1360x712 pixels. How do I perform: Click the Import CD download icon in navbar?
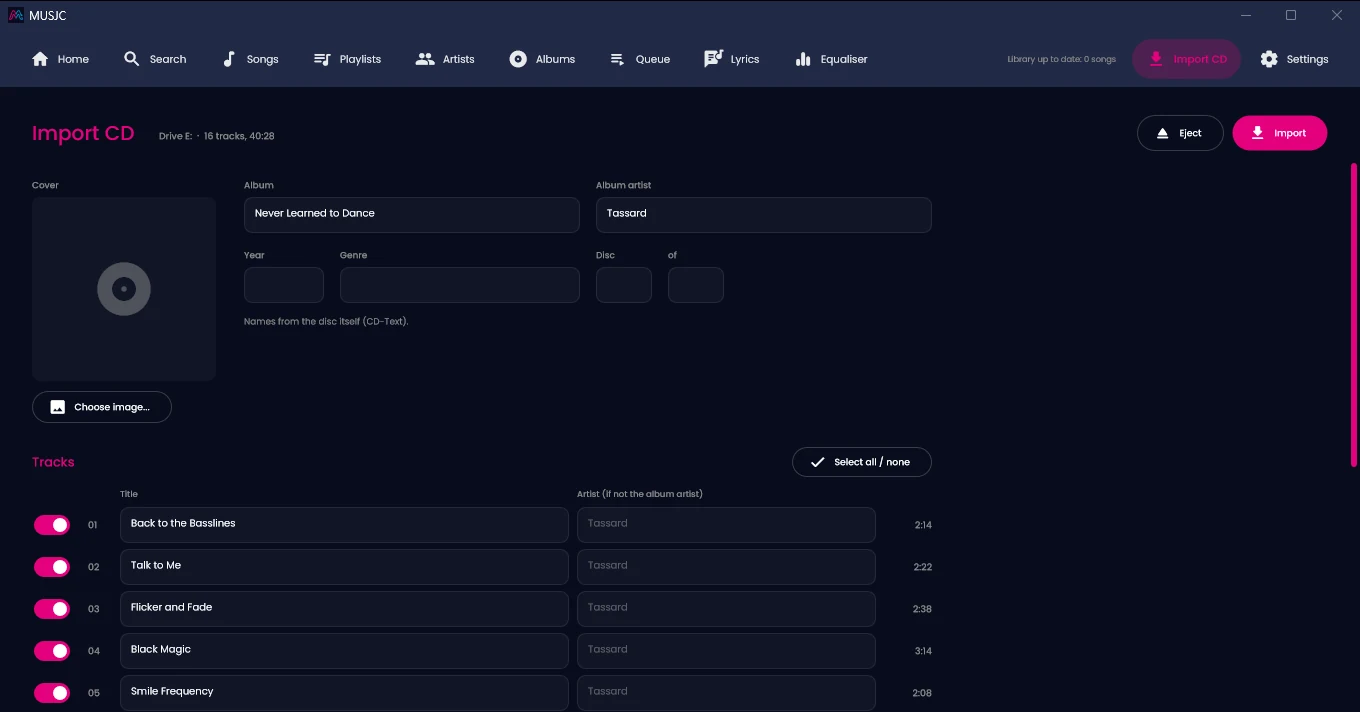click(1156, 59)
